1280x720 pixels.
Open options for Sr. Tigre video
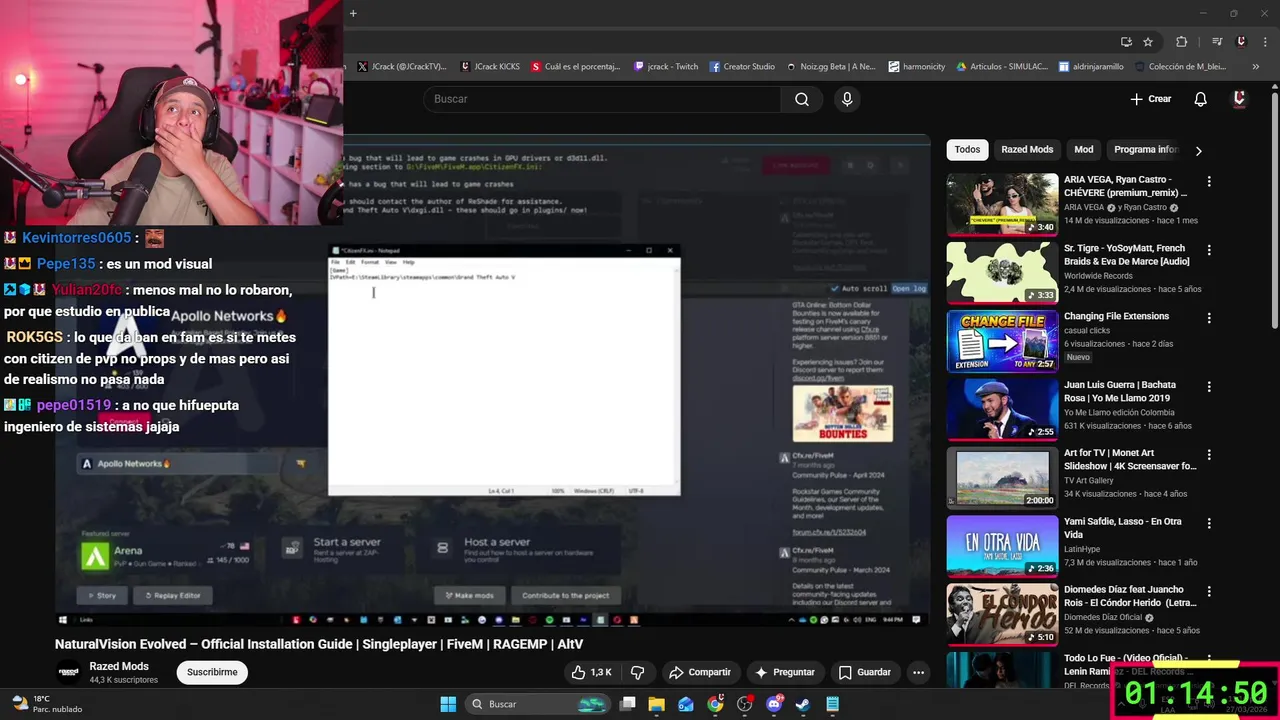pos(1209,250)
